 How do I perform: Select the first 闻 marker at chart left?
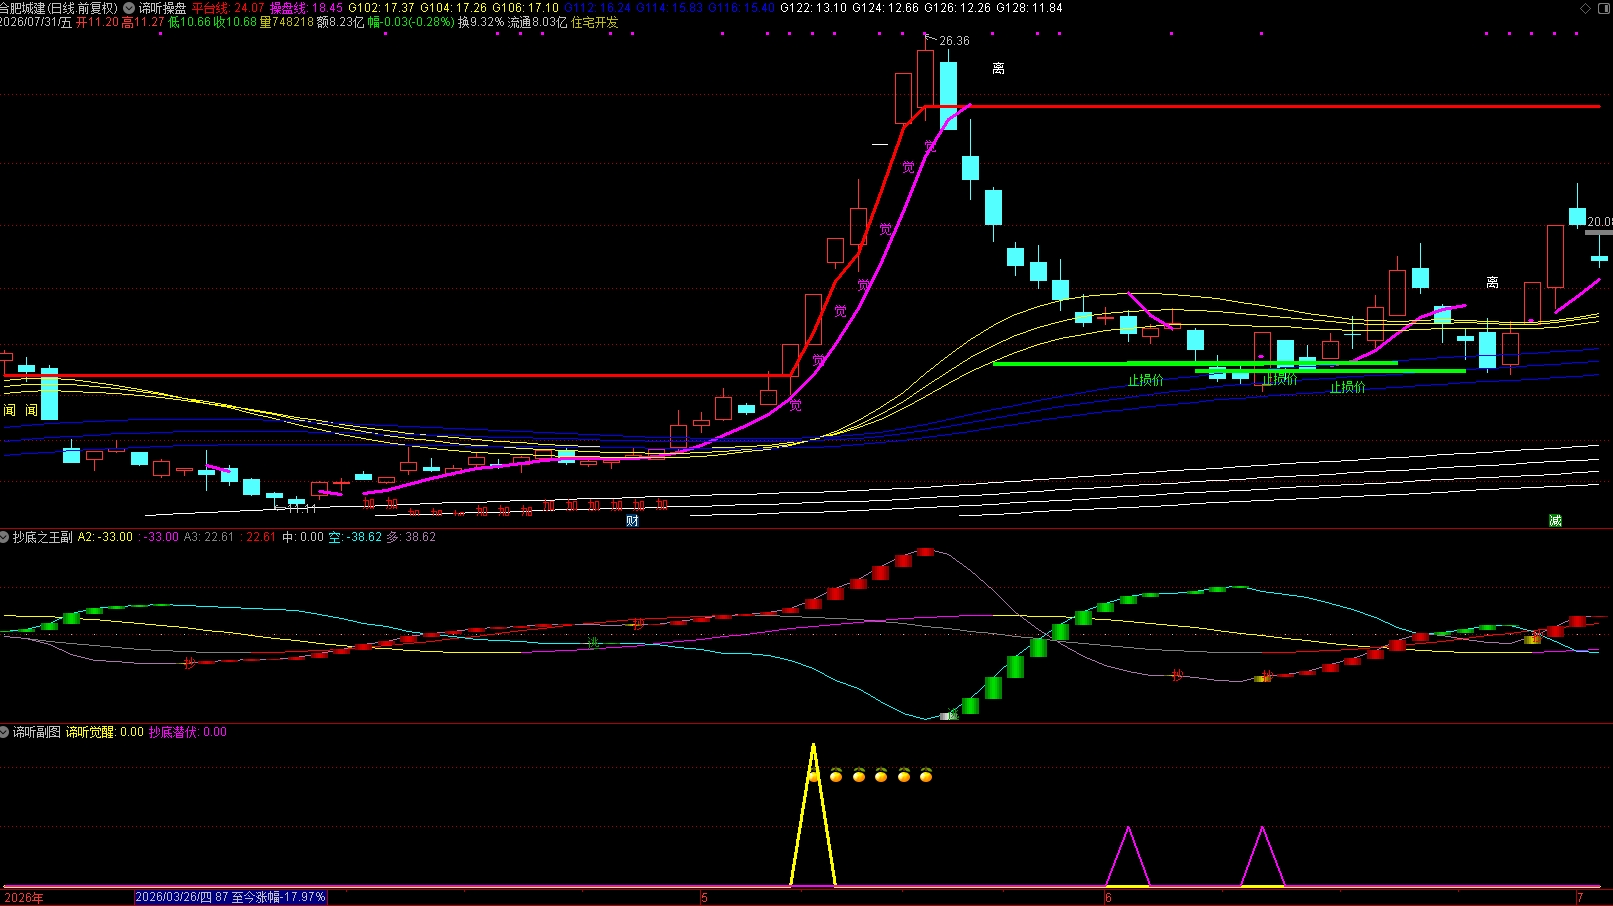10,411
